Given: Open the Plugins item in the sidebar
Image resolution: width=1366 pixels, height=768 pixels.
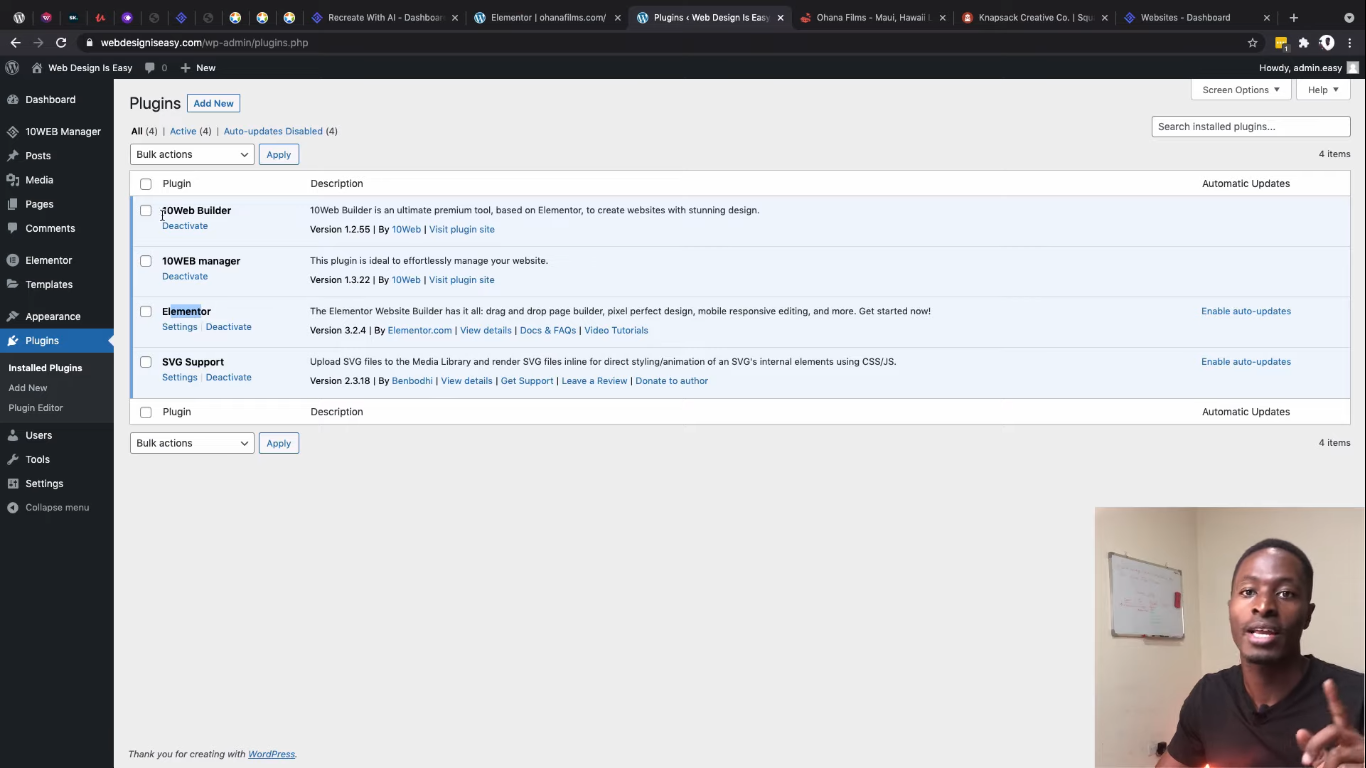Looking at the screenshot, I should pyautogui.click(x=57, y=341).
